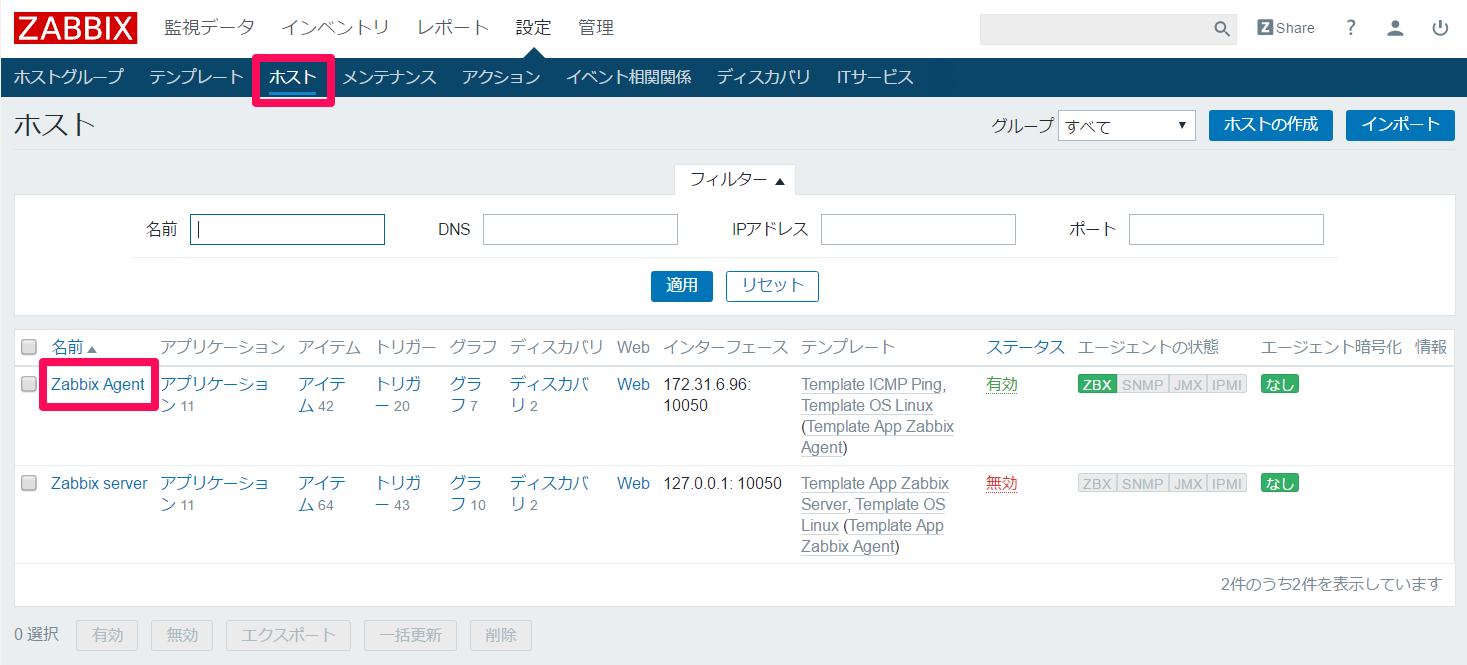The image size is (1467, 665).
Task: Click the インポート button
Action: tap(1400, 125)
